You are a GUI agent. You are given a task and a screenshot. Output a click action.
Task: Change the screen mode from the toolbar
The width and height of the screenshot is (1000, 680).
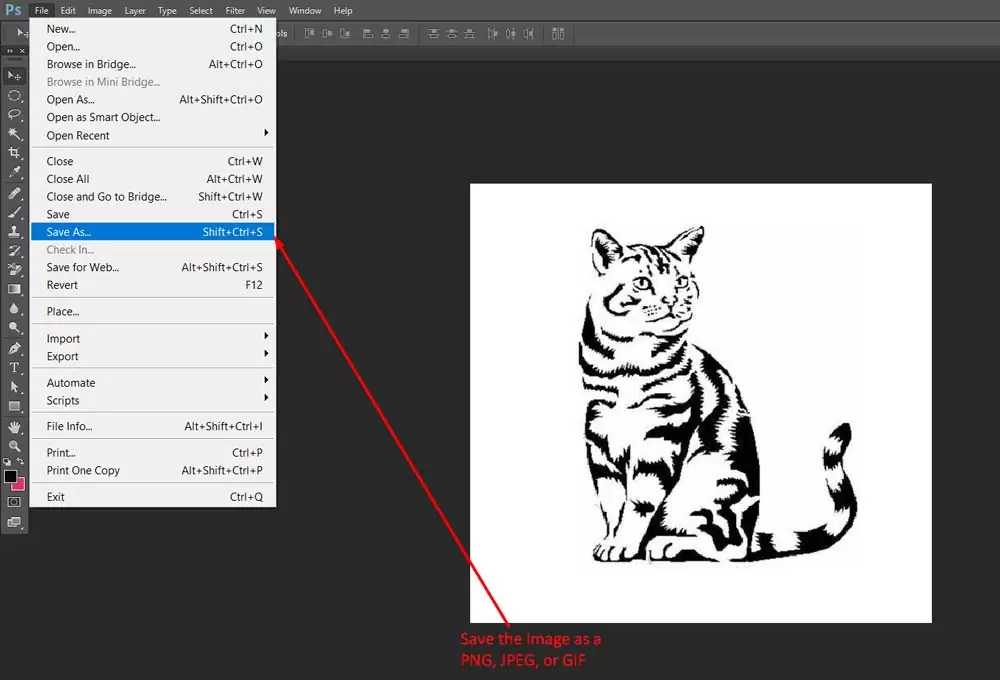[x=14, y=522]
